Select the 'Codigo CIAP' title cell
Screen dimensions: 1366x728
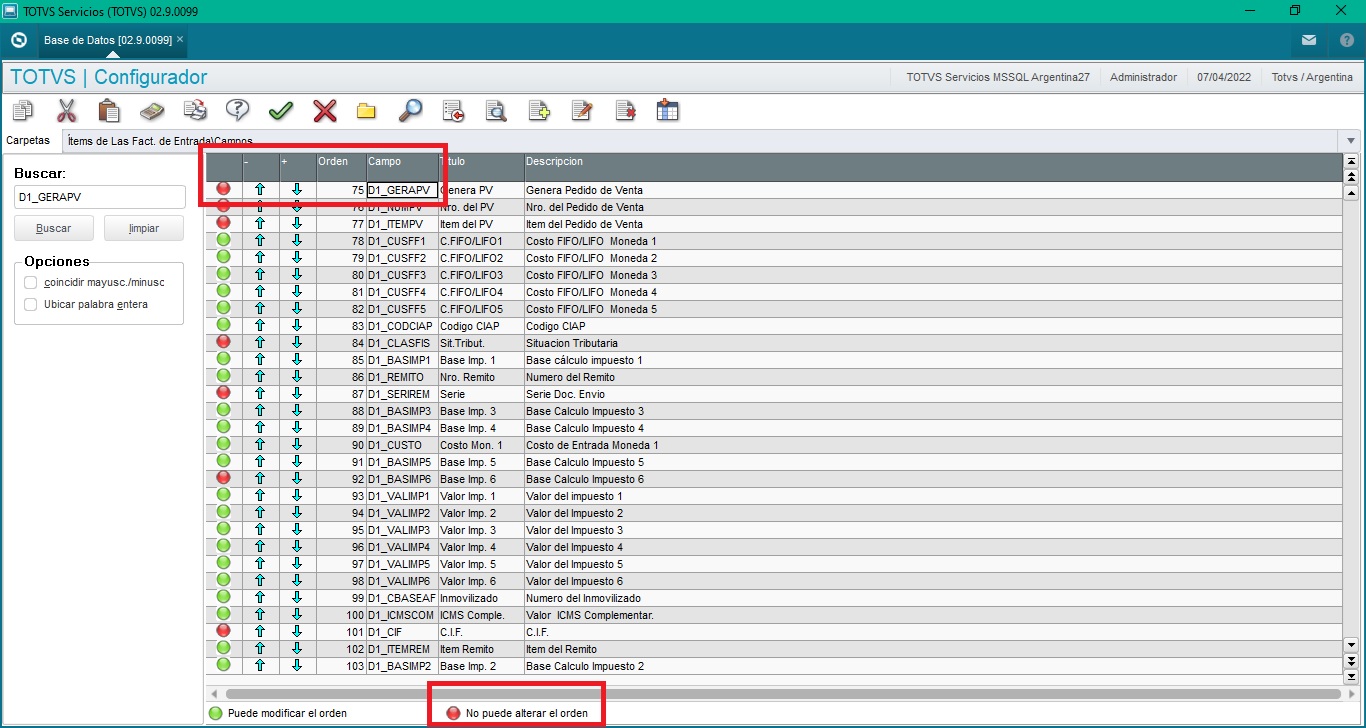coord(481,326)
